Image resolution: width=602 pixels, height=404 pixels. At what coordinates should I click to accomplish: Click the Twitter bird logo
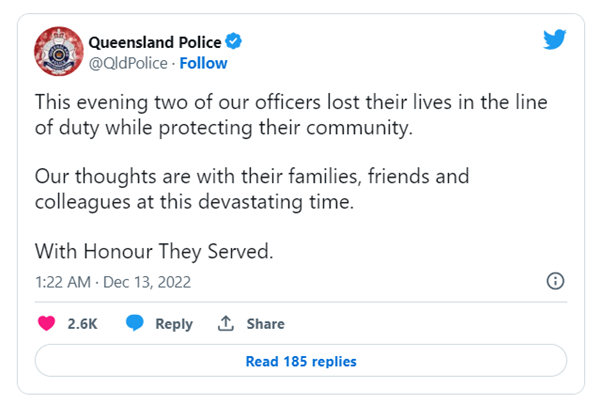[x=555, y=39]
